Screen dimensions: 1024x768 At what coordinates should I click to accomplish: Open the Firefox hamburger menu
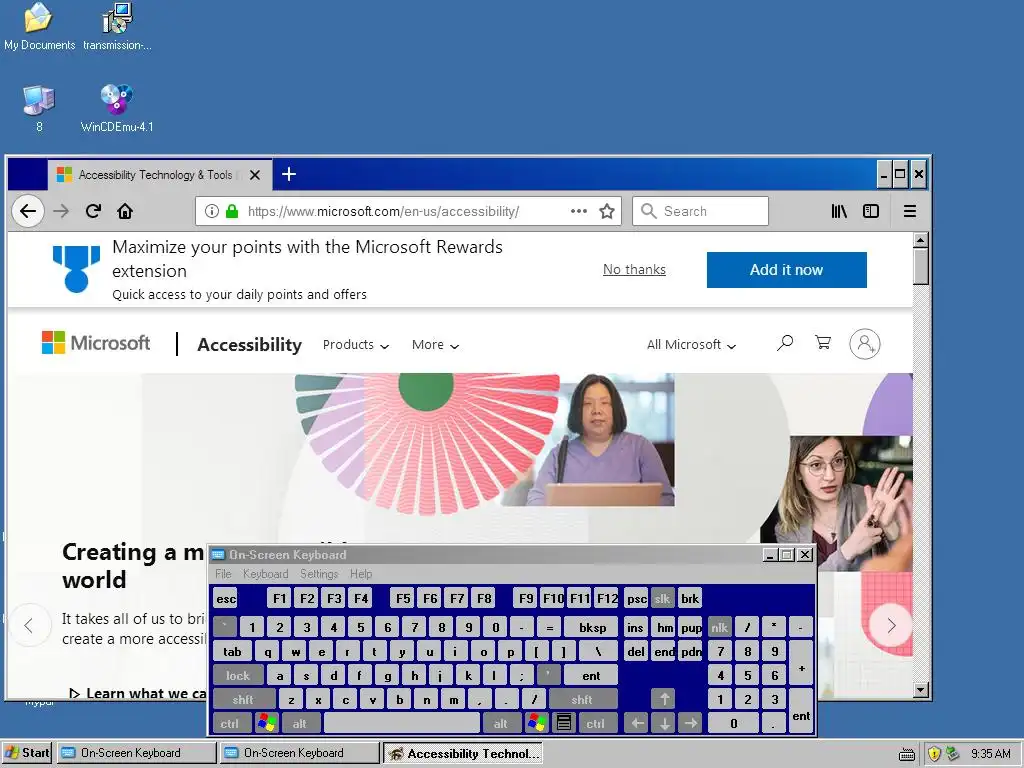coord(910,211)
